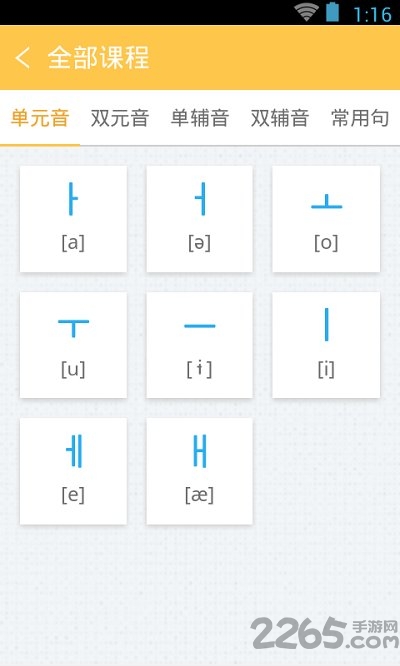
Task: Select the ㅔ [e] vowel card
Action: point(73,471)
